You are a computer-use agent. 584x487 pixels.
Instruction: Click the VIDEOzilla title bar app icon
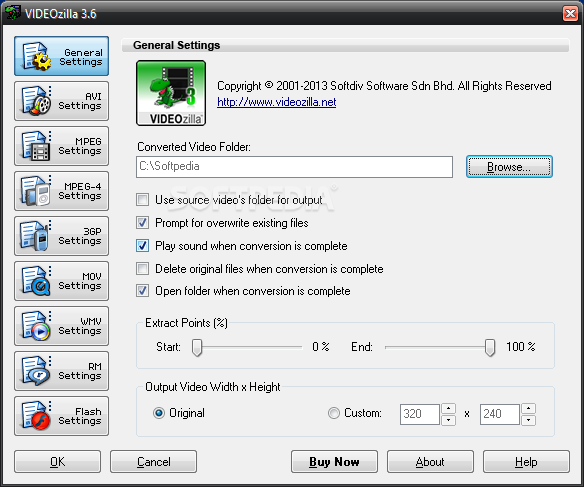(x=13, y=13)
